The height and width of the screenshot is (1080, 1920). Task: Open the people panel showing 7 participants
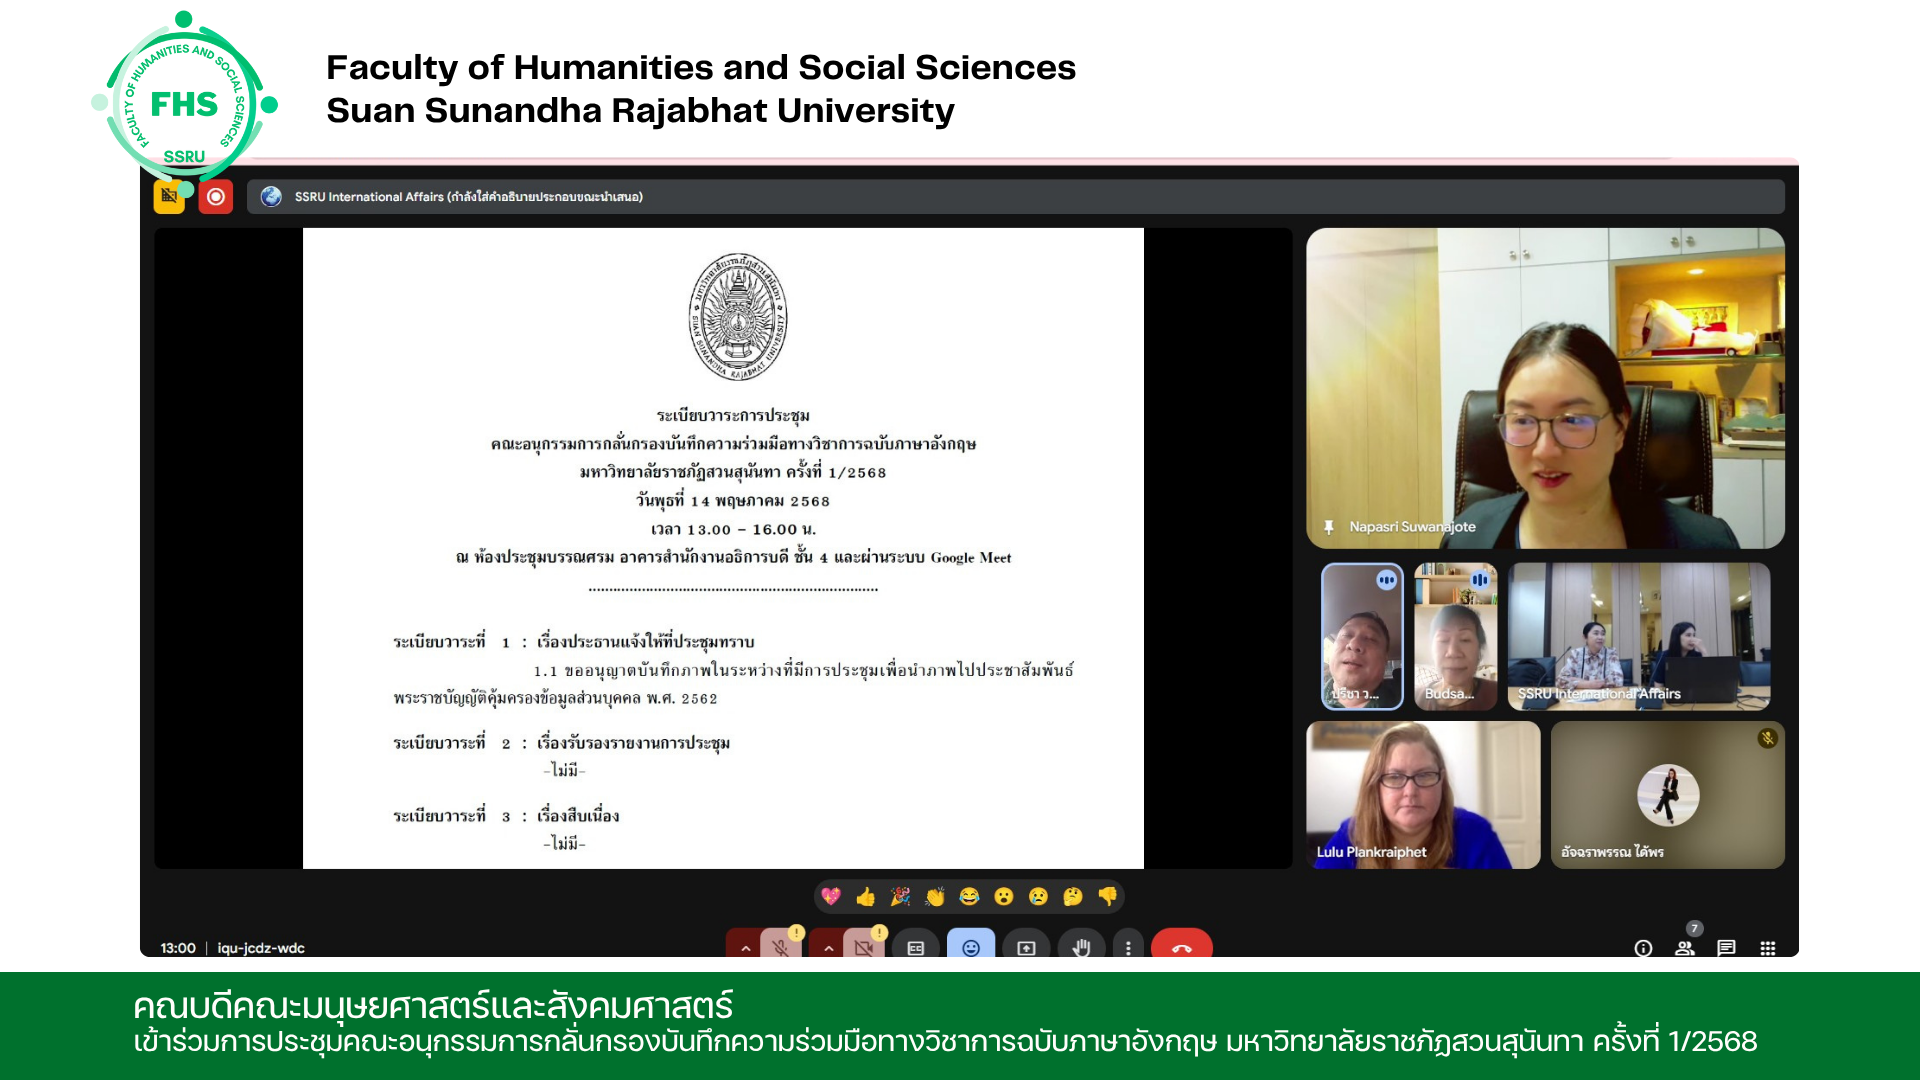point(1685,948)
